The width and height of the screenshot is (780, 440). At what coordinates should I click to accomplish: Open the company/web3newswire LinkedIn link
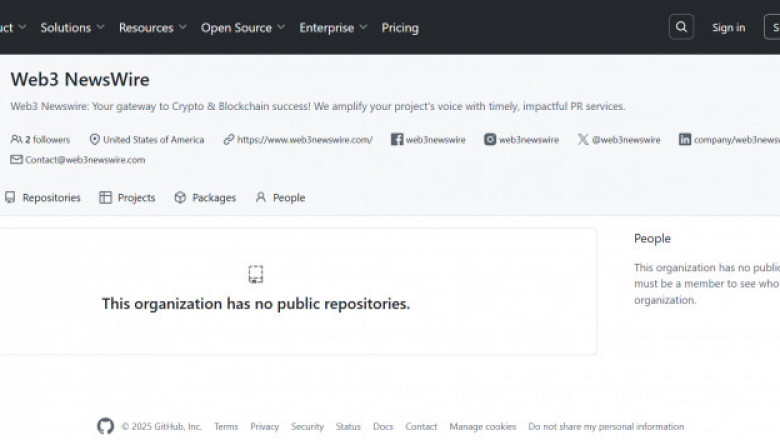point(737,139)
